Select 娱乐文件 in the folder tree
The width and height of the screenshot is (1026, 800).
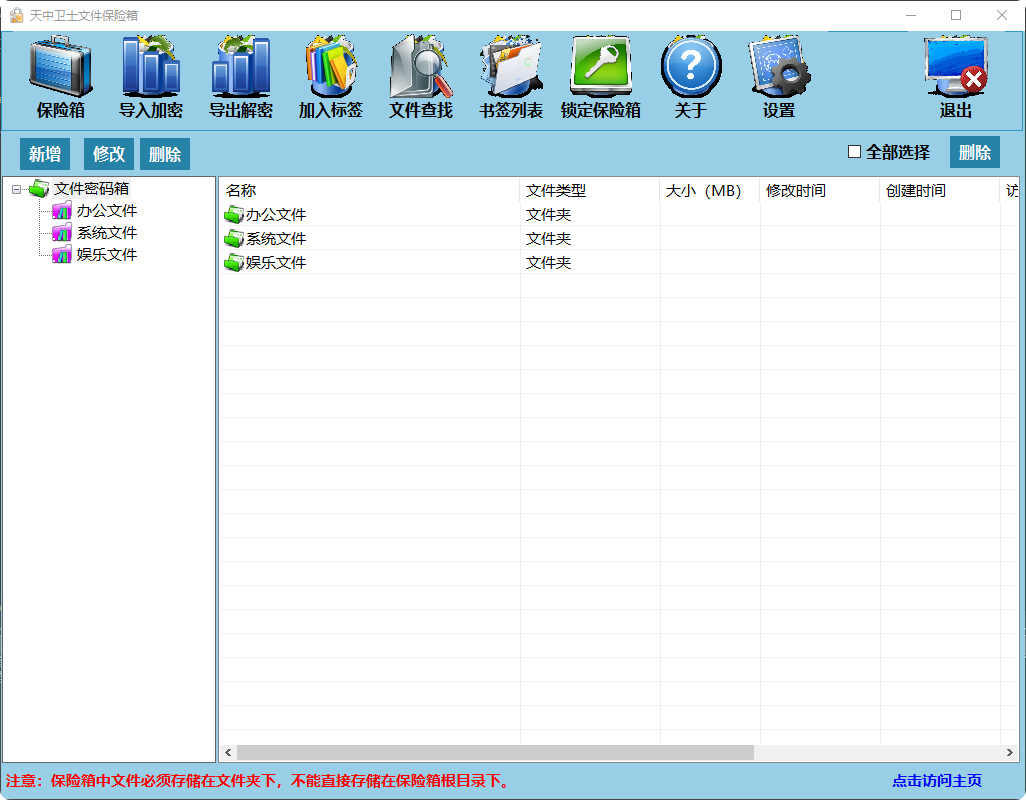pyautogui.click(x=106, y=255)
